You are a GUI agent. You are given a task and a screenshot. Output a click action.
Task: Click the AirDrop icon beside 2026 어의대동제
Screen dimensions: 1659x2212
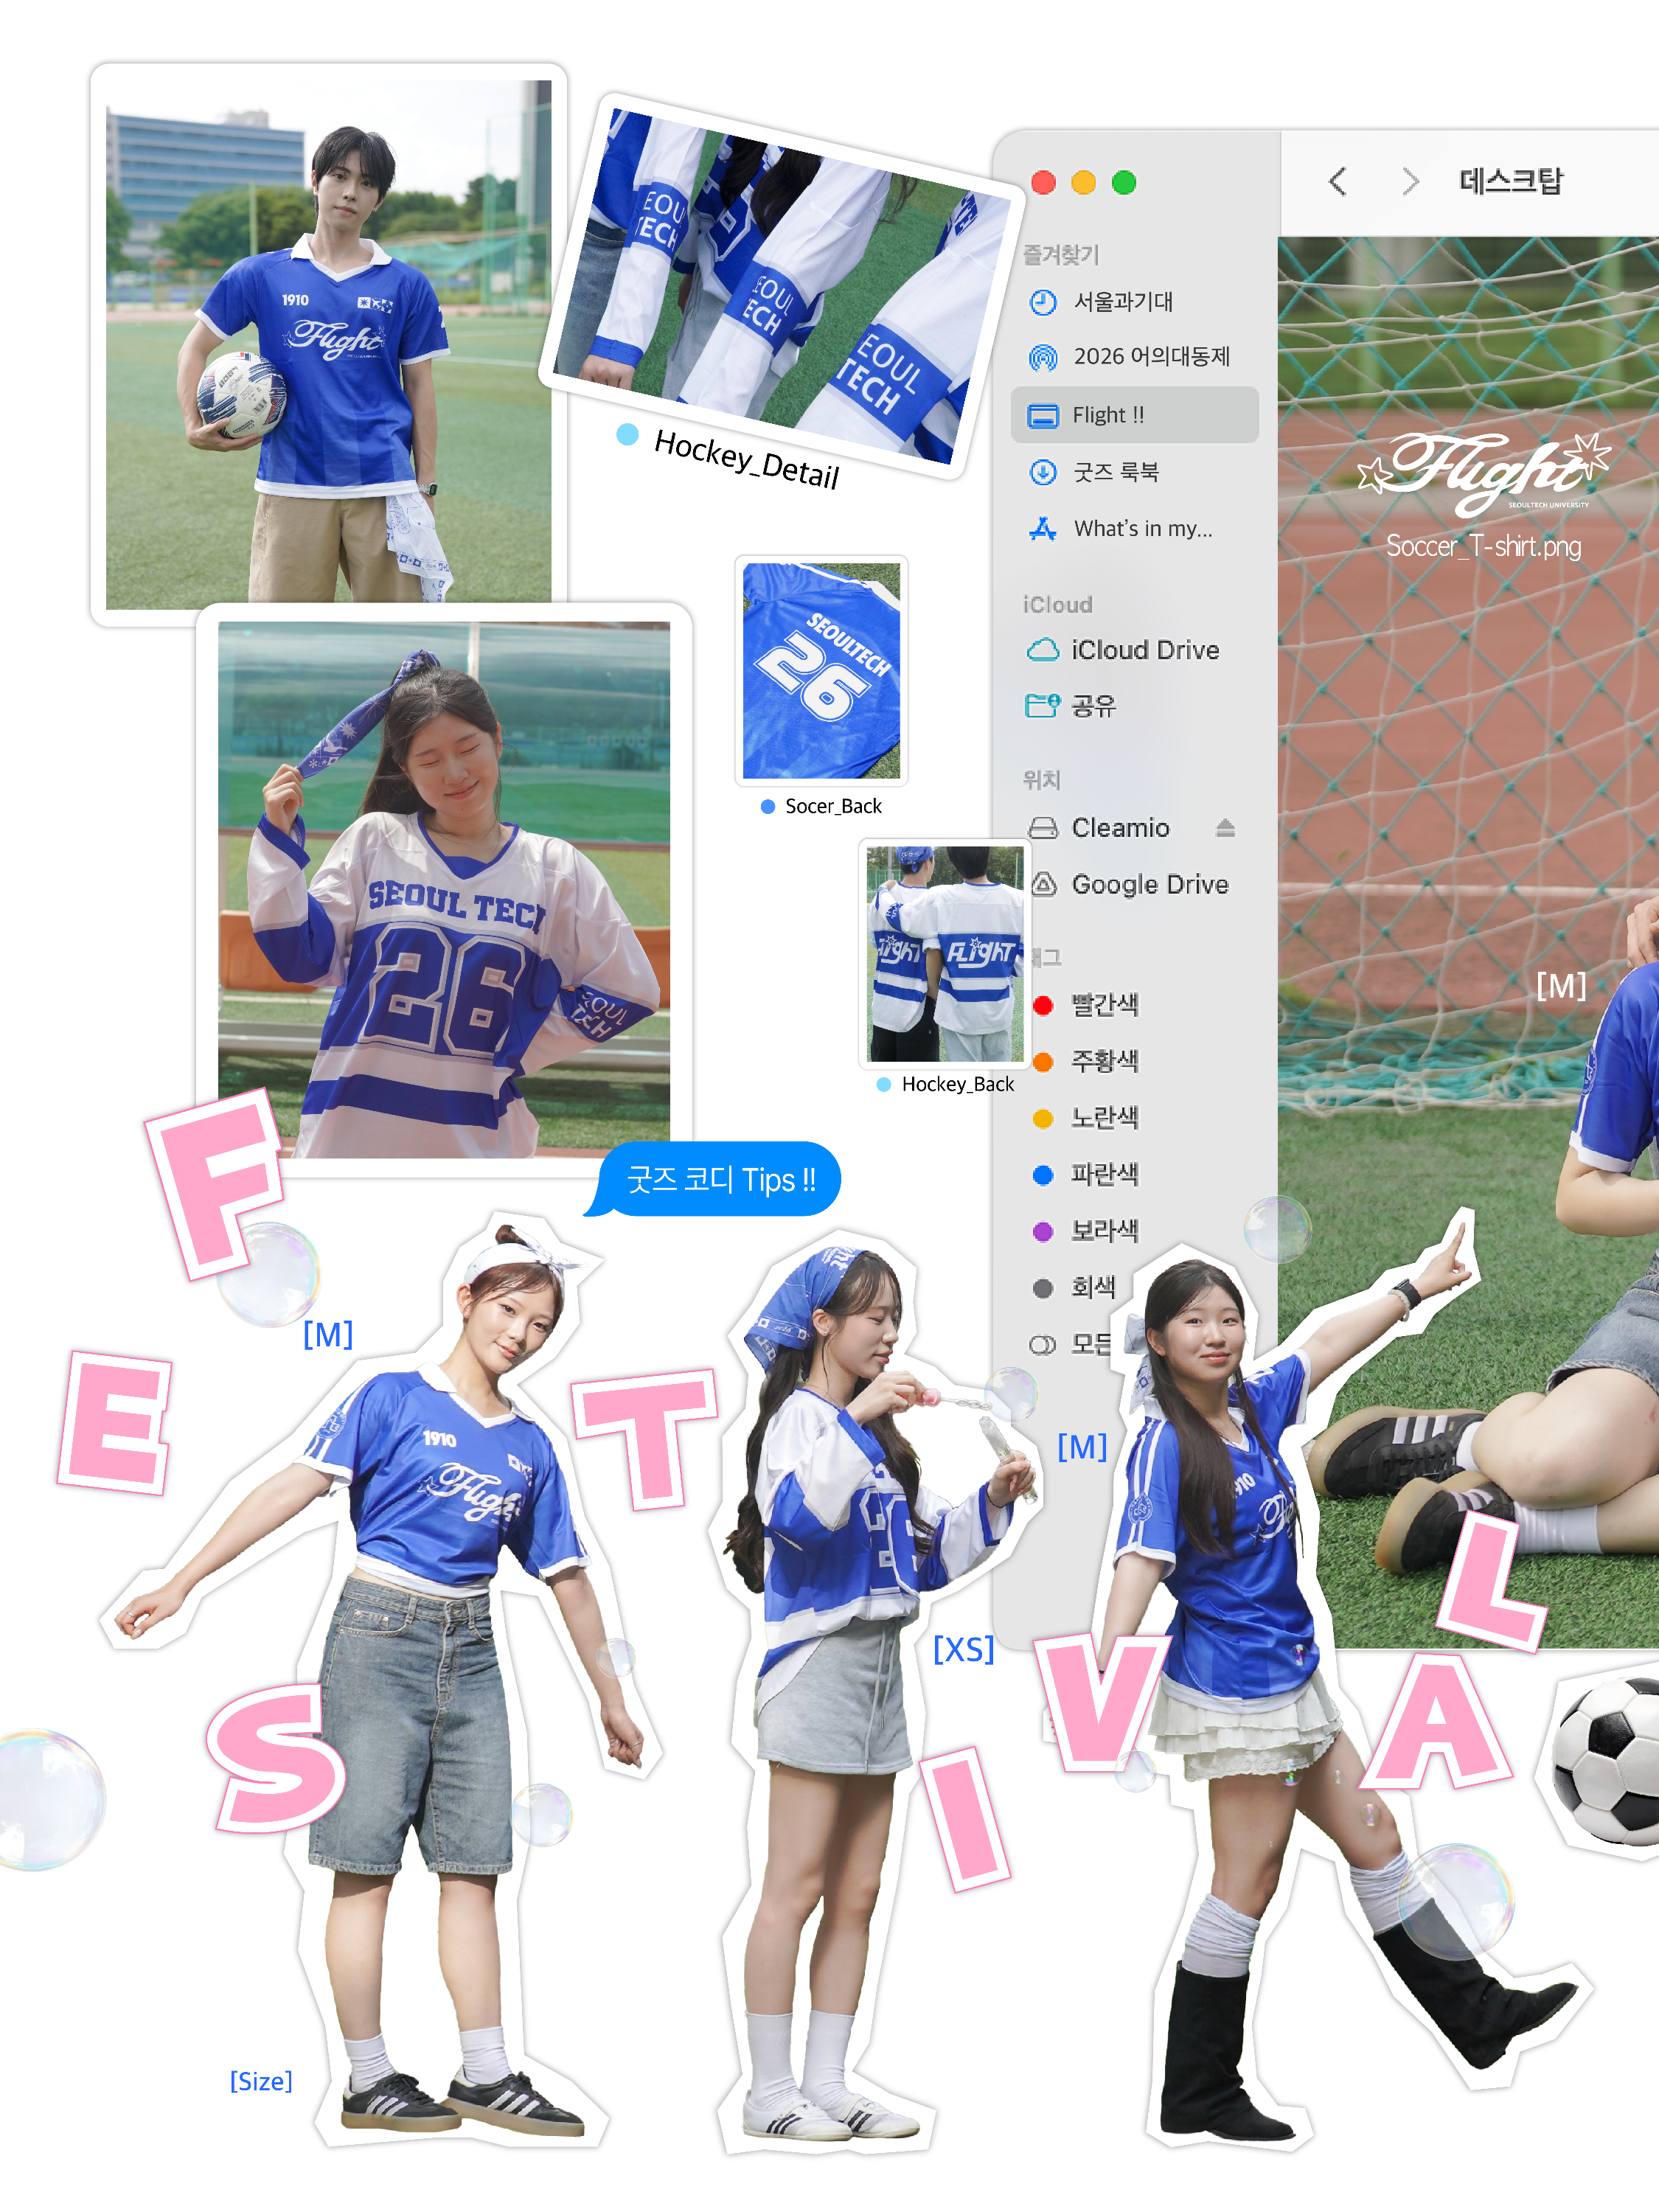click(x=1043, y=357)
